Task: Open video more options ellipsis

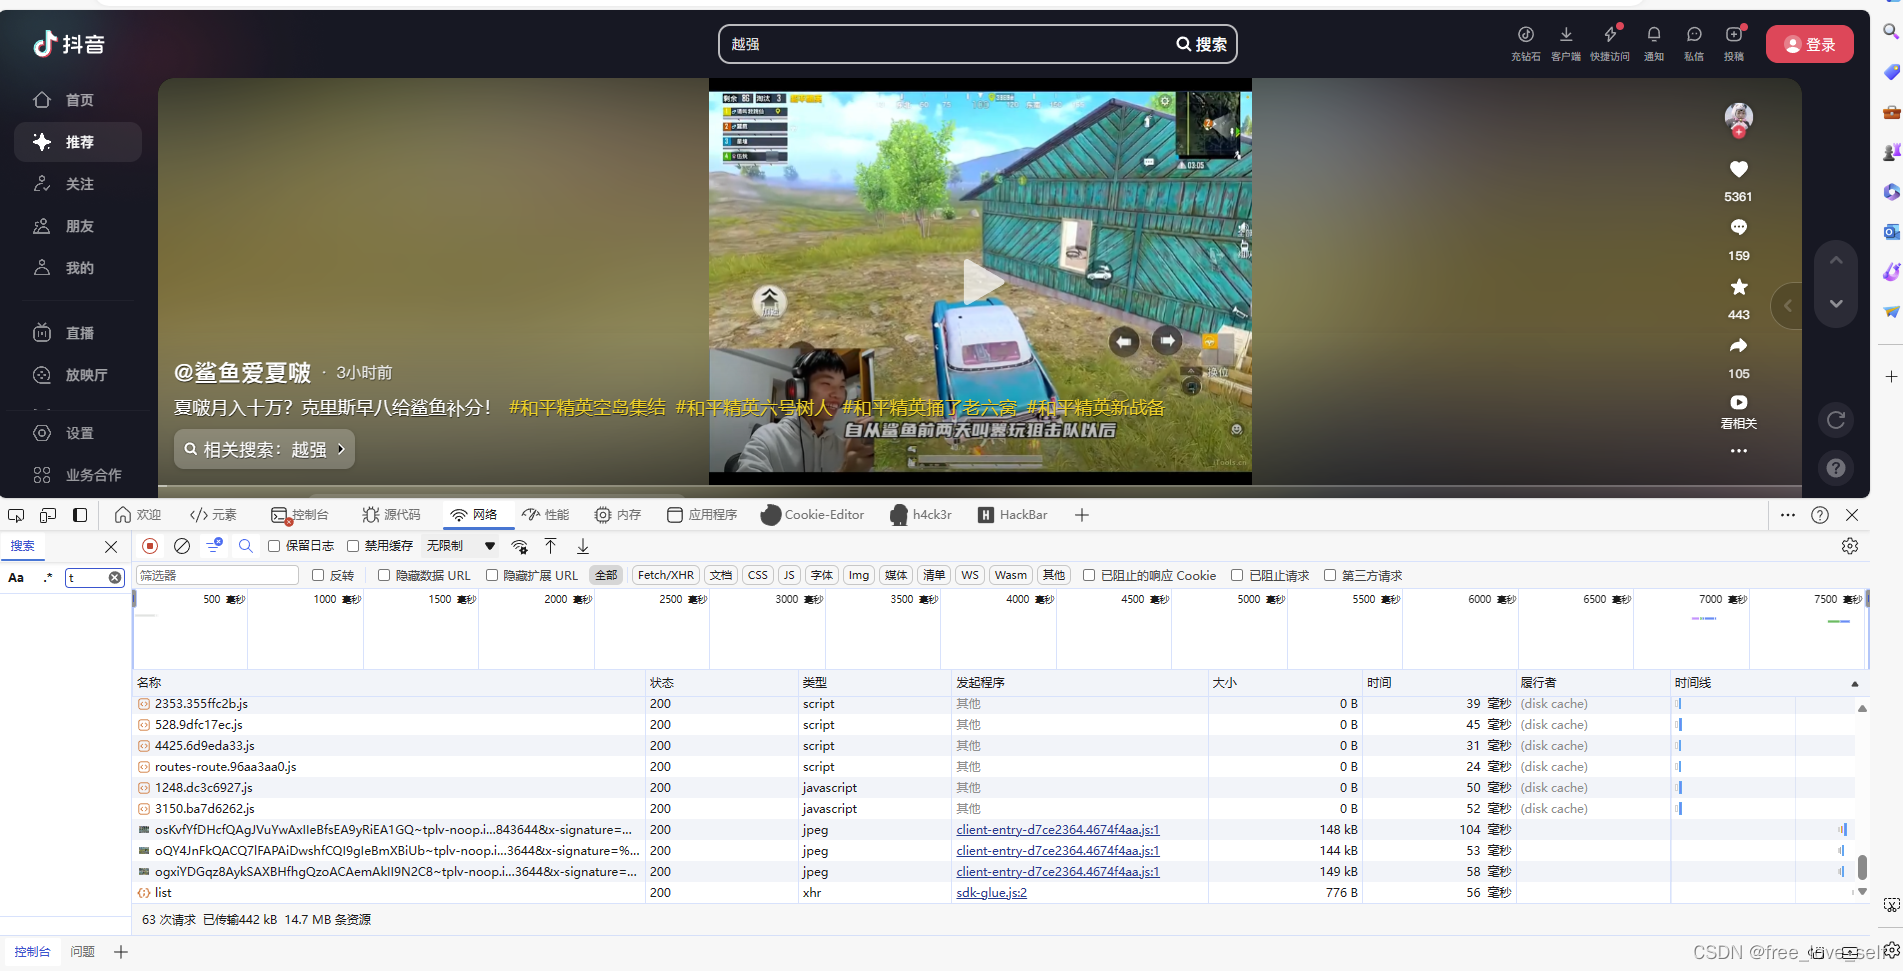Action: pyautogui.click(x=1739, y=451)
